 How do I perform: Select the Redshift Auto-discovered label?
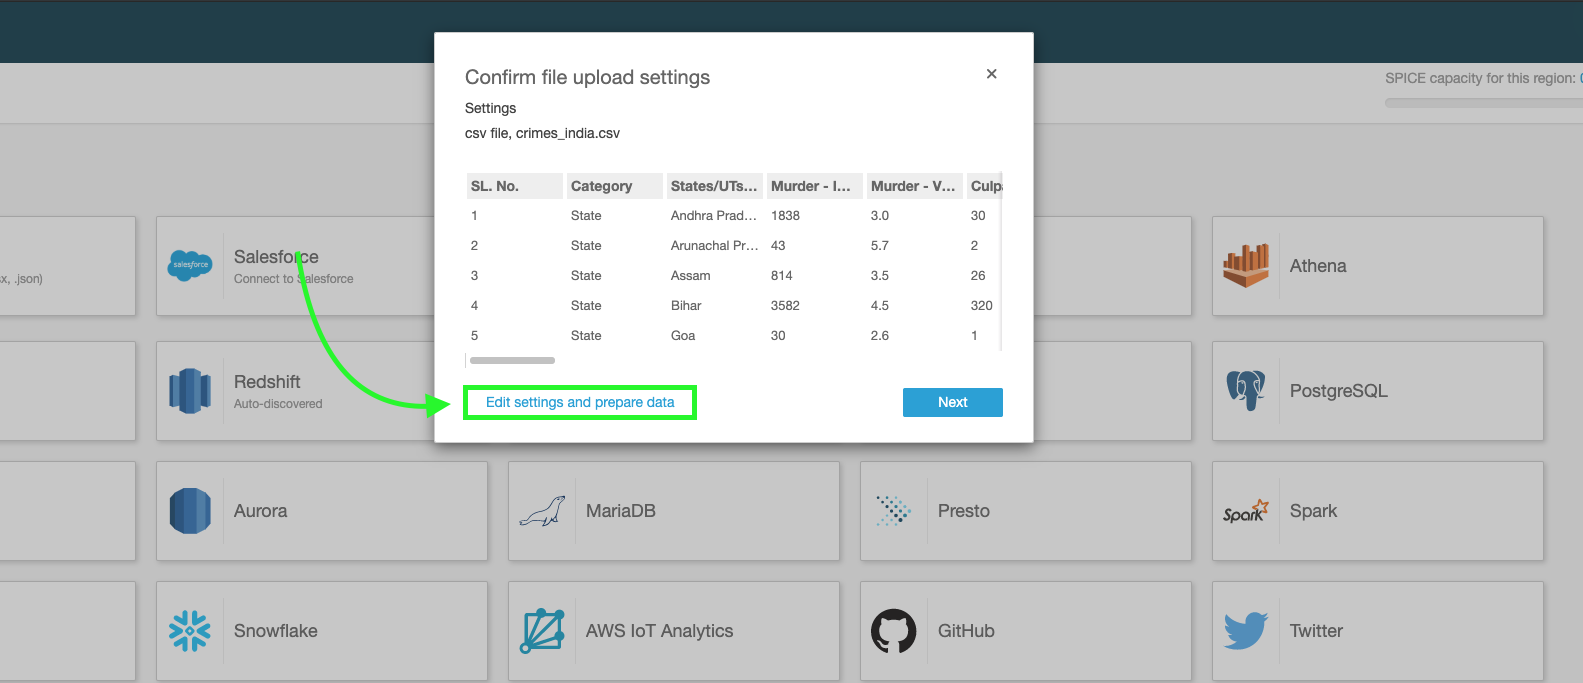tap(278, 404)
